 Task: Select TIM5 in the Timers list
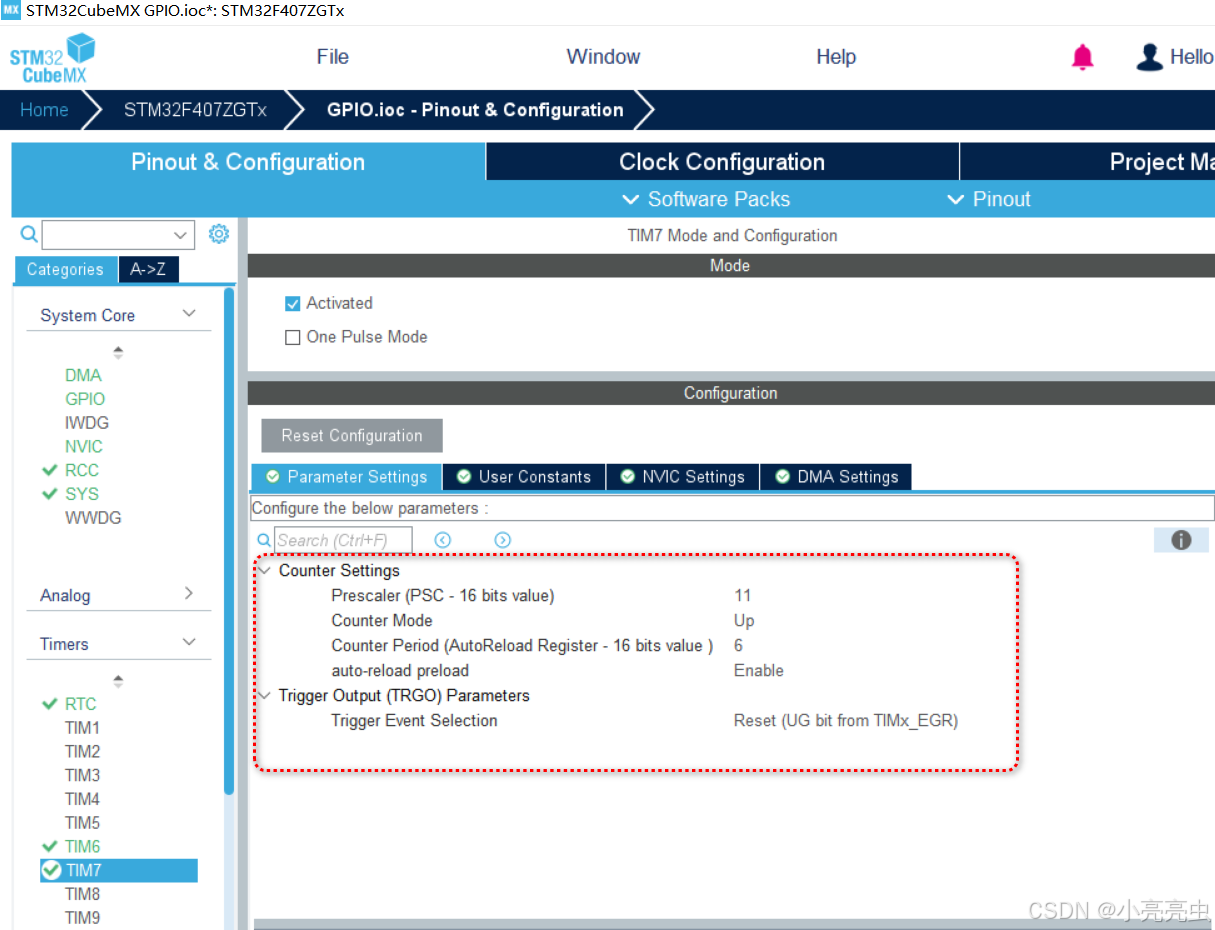click(83, 823)
